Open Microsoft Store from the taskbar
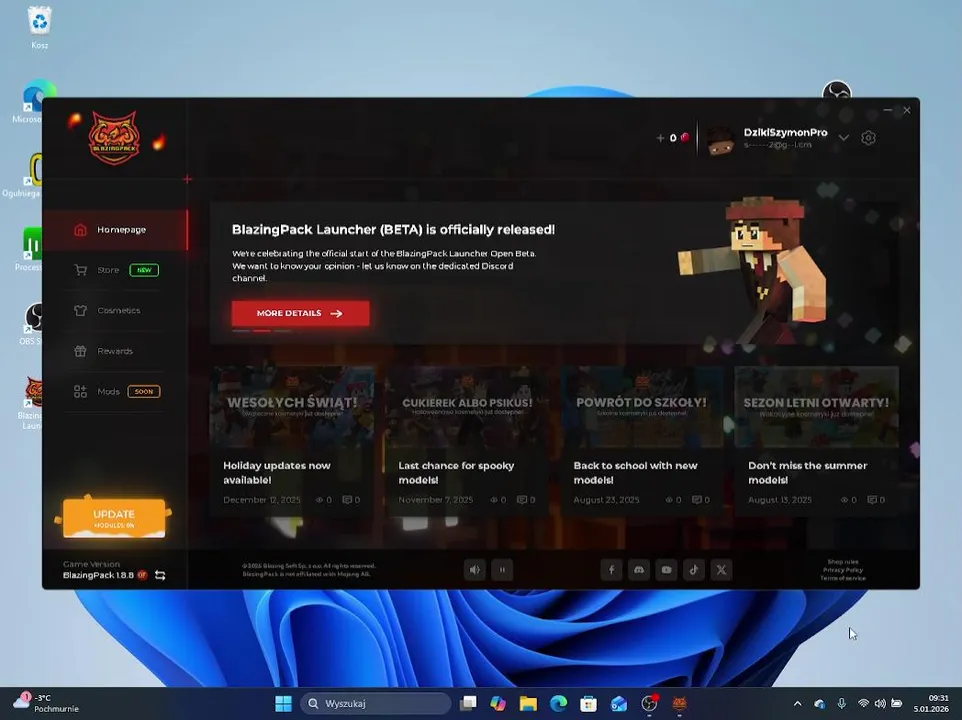This screenshot has width=962, height=720. tap(588, 703)
